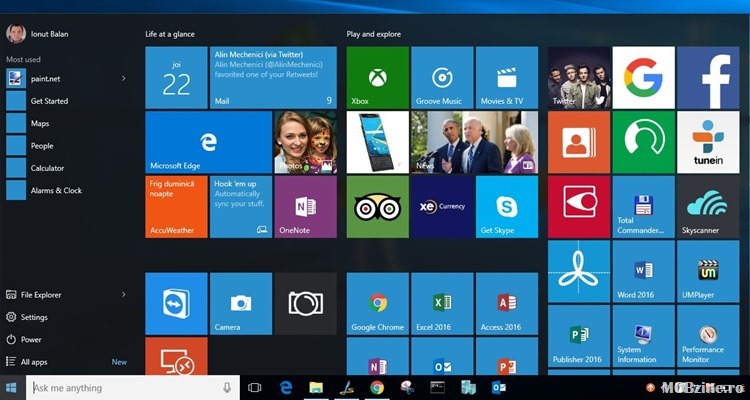Image resolution: width=750 pixels, height=400 pixels.
Task: Open the News photo tile
Action: [474, 142]
